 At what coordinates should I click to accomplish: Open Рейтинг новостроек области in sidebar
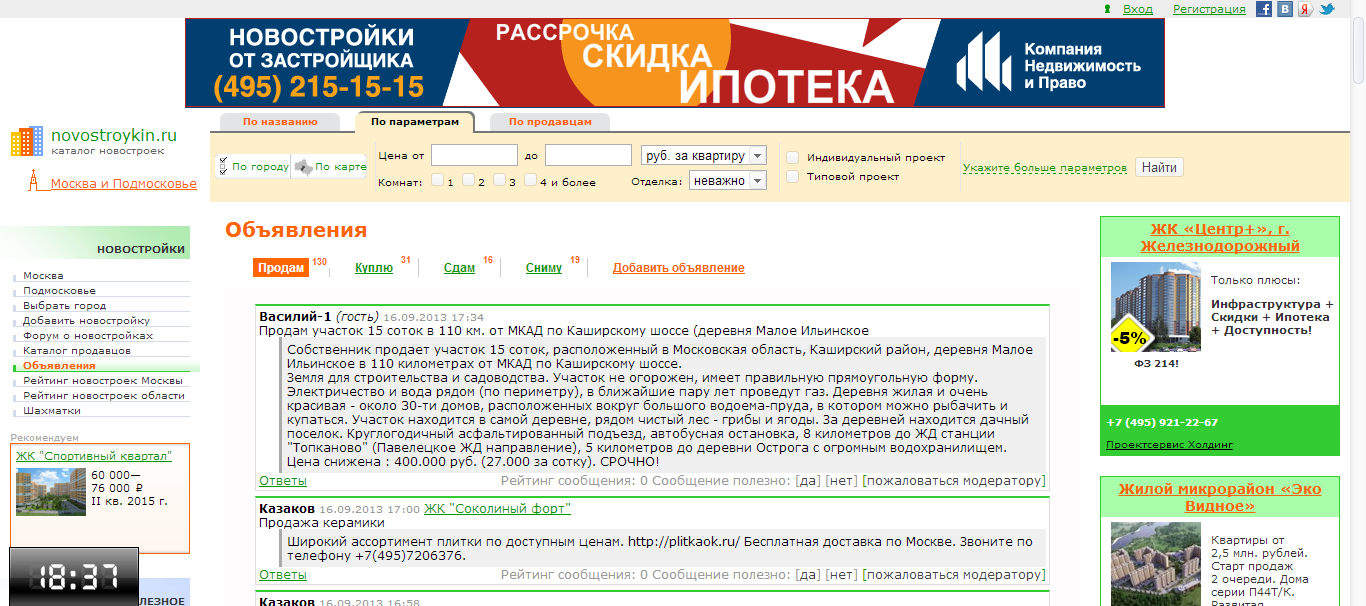click(104, 396)
